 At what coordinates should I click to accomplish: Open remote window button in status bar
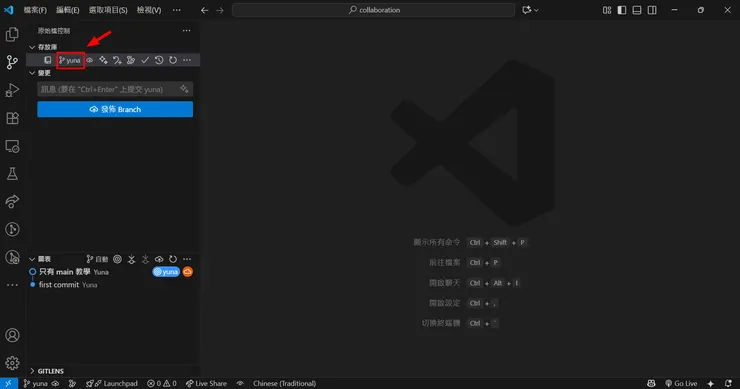coord(8,383)
